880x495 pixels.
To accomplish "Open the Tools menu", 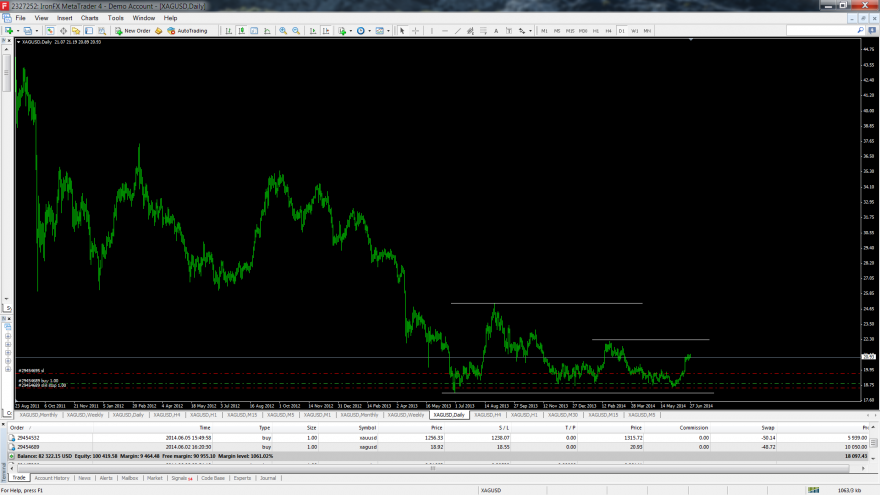I will point(116,18).
